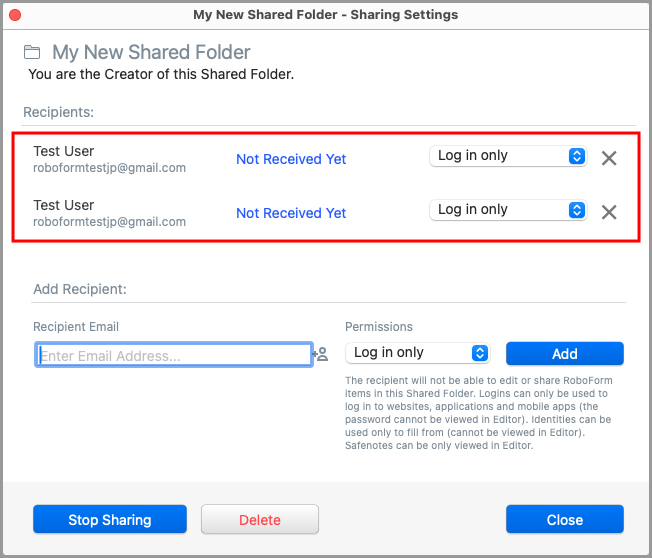Viewport: 652px width, 558px height.
Task: Focus the Enter Email Address field
Action: [x=174, y=355]
